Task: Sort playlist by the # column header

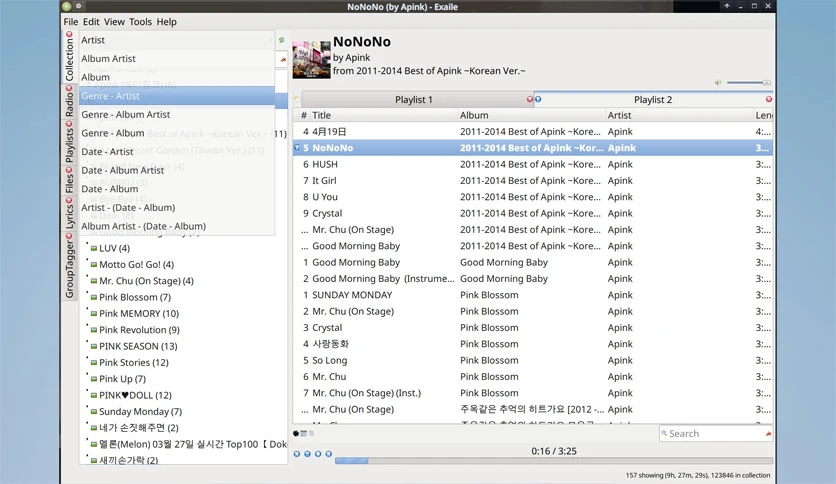Action: tap(303, 115)
